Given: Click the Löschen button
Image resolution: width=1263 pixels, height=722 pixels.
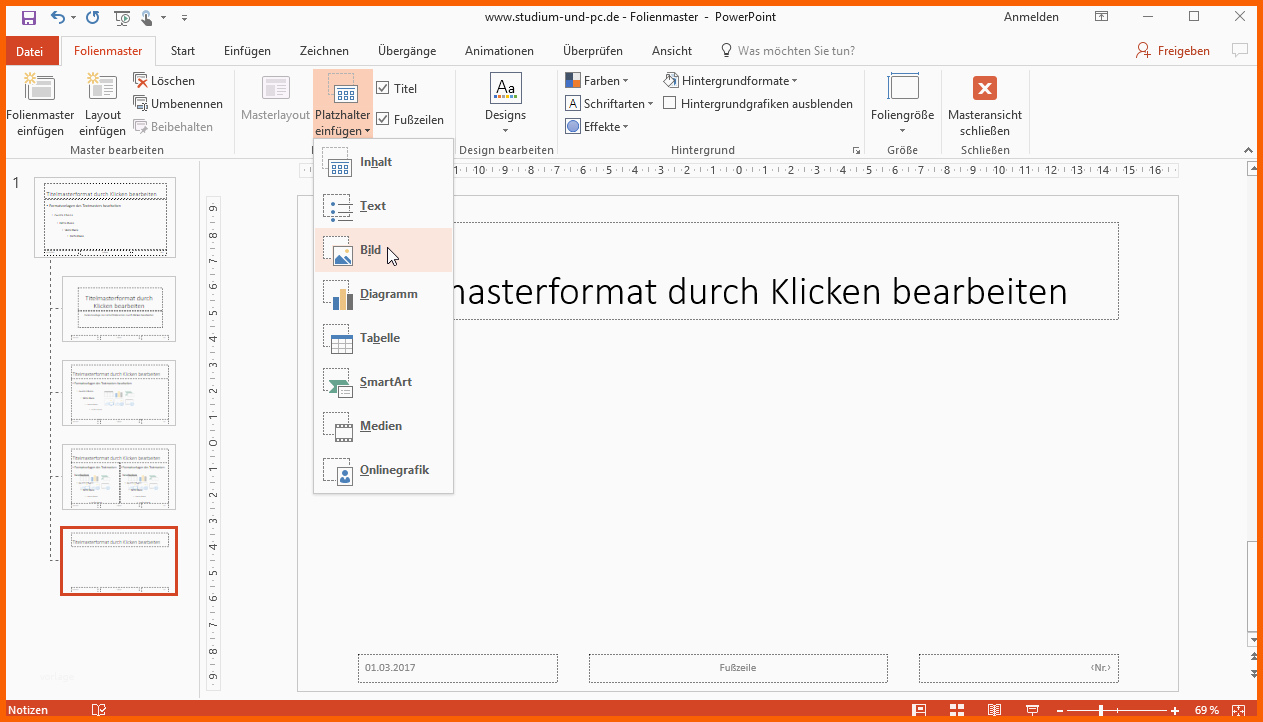Looking at the screenshot, I should pos(164,80).
